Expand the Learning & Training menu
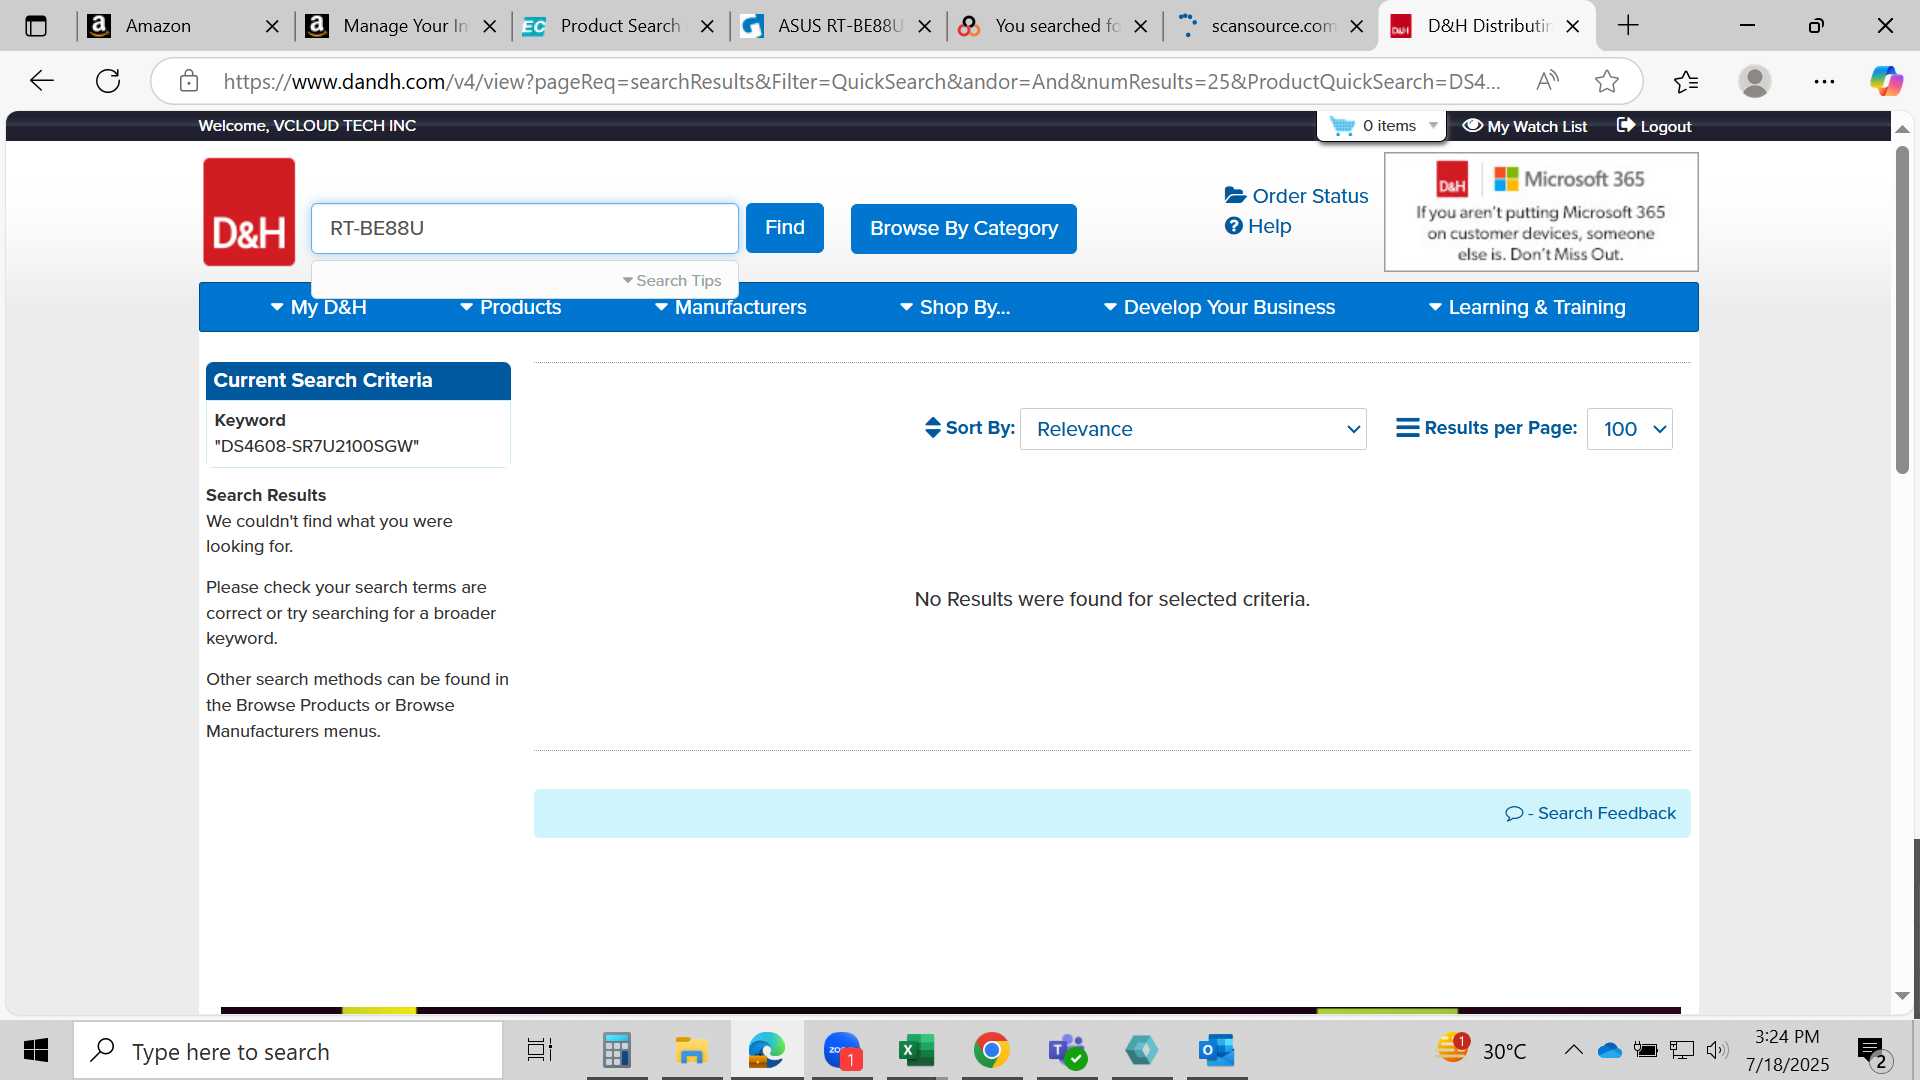The width and height of the screenshot is (1920, 1080). tap(1527, 307)
